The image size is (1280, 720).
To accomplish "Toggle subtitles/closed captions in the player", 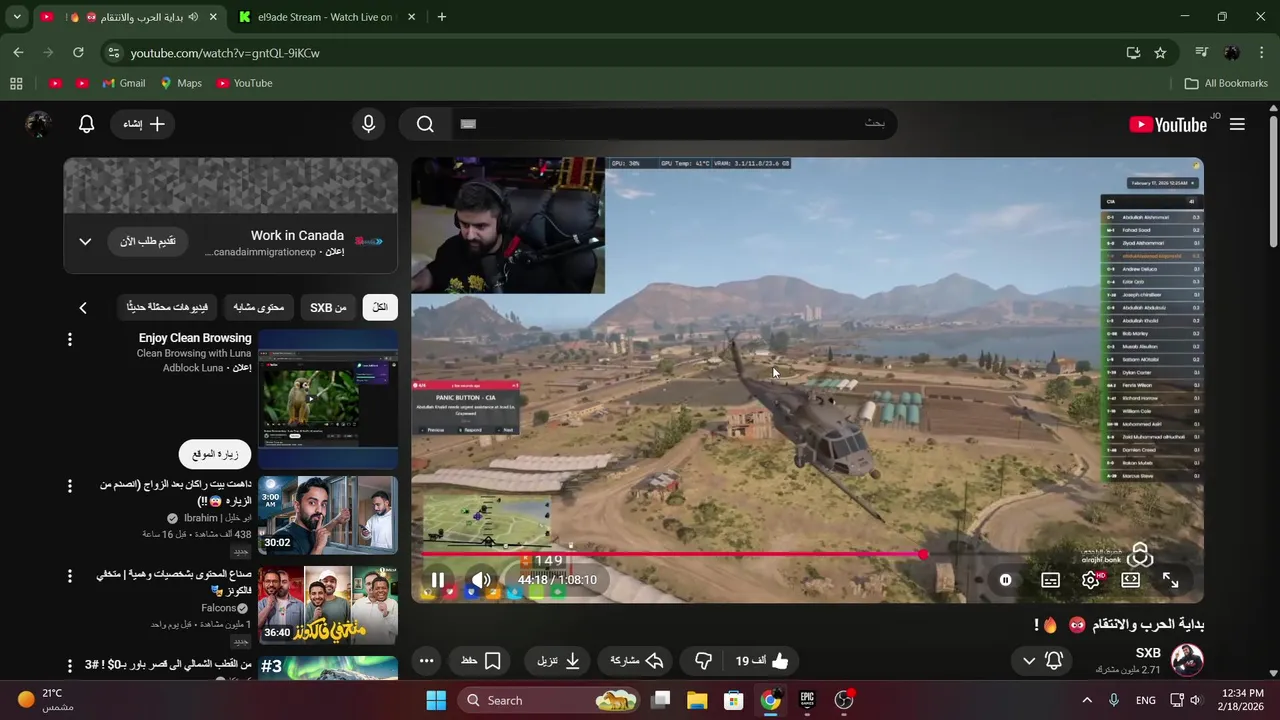I will click(1050, 580).
